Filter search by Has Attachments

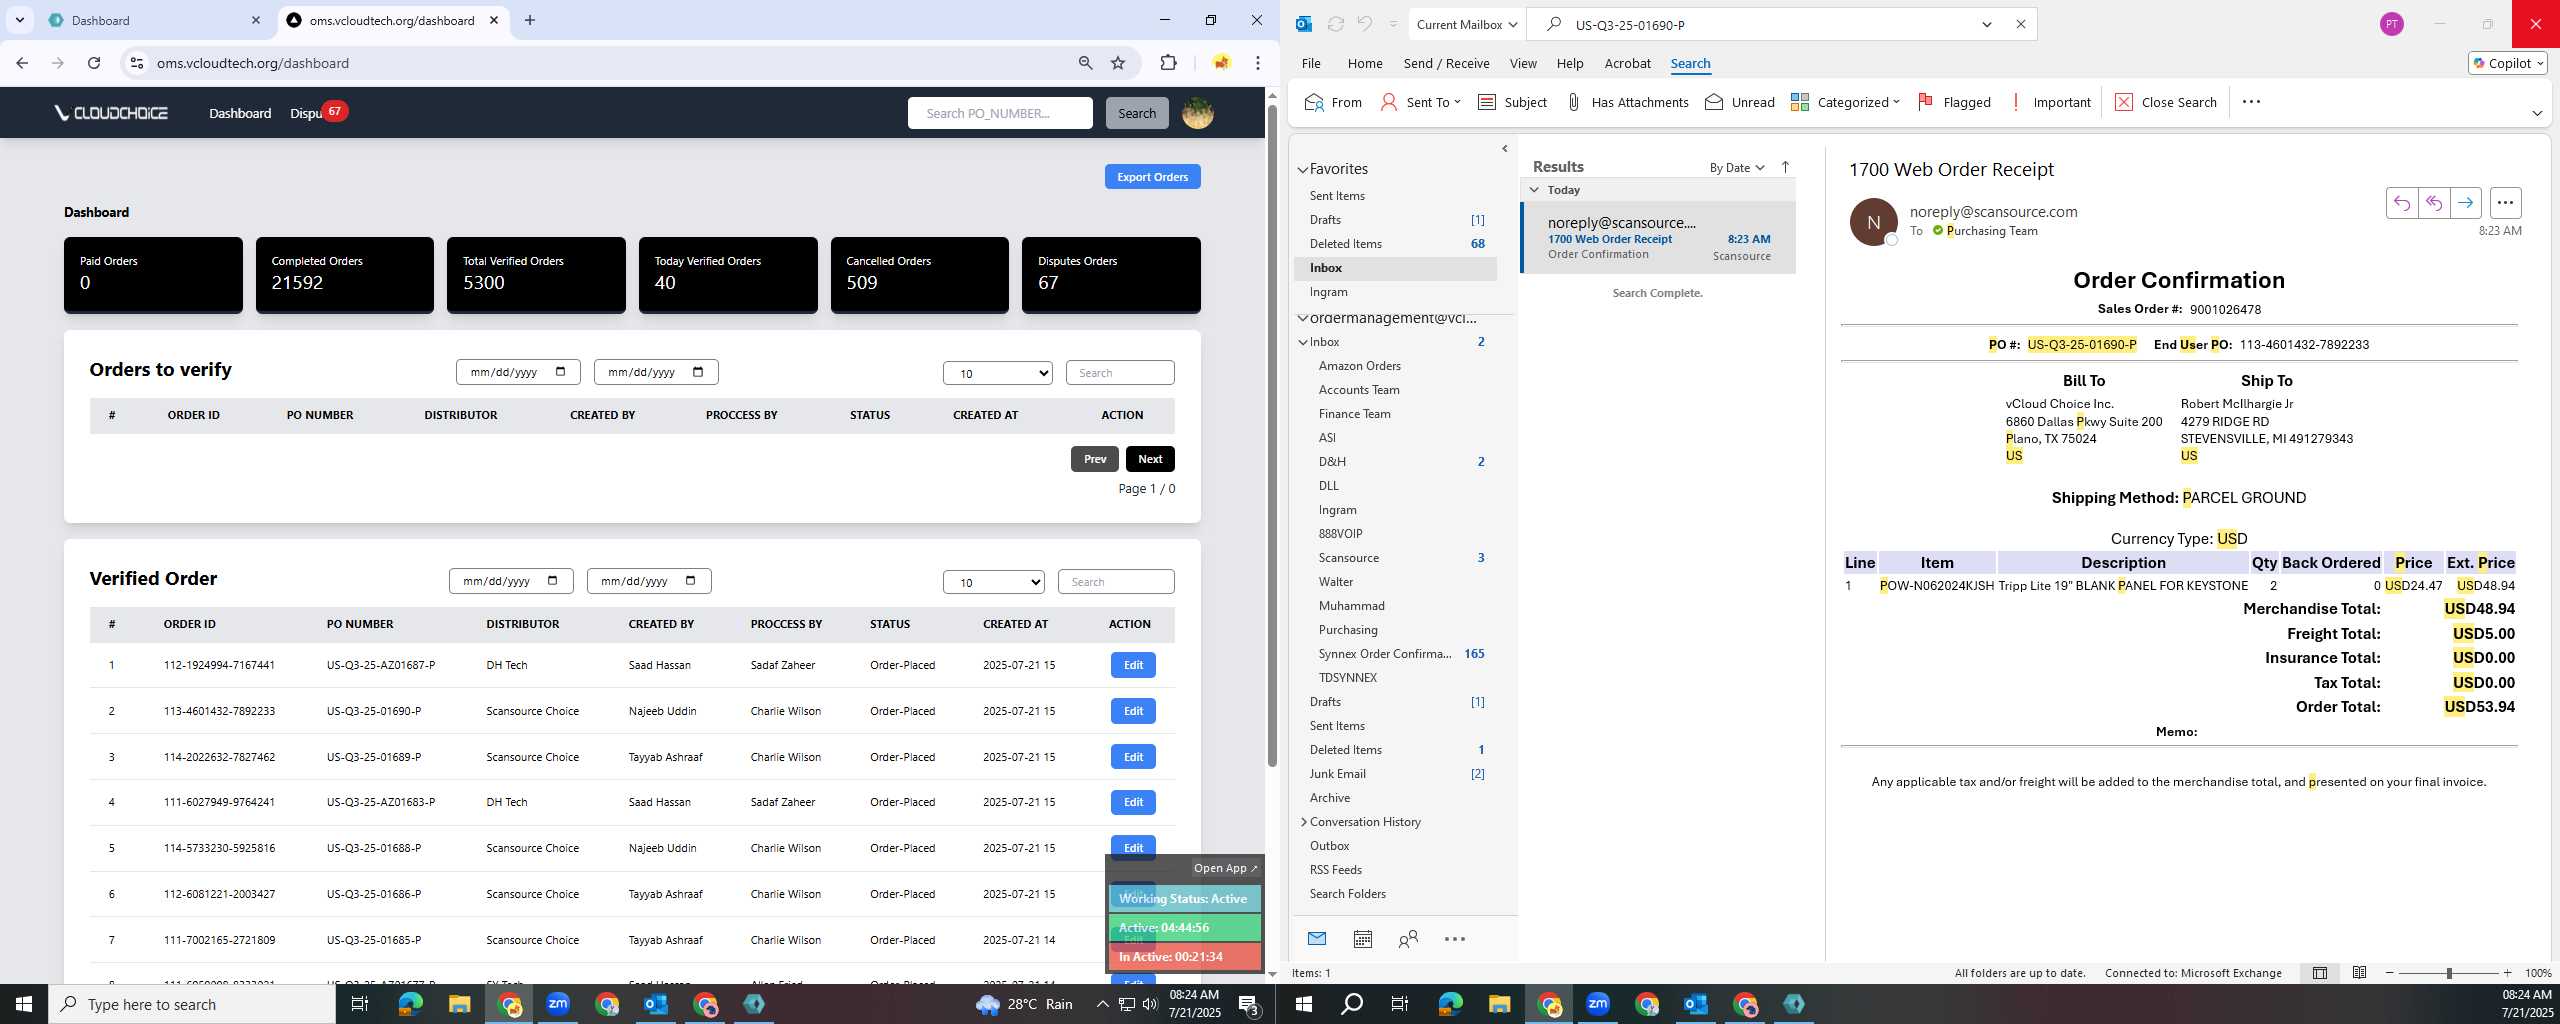1626,102
